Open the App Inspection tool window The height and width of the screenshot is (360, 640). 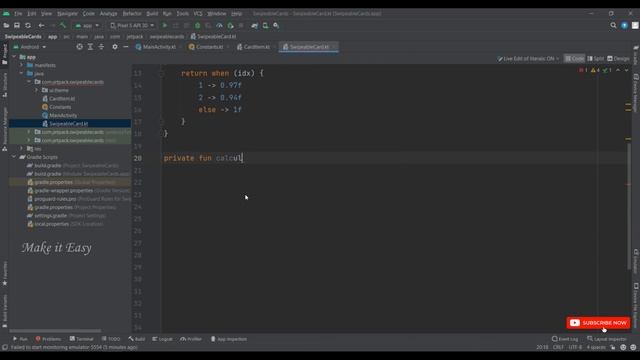(229, 339)
